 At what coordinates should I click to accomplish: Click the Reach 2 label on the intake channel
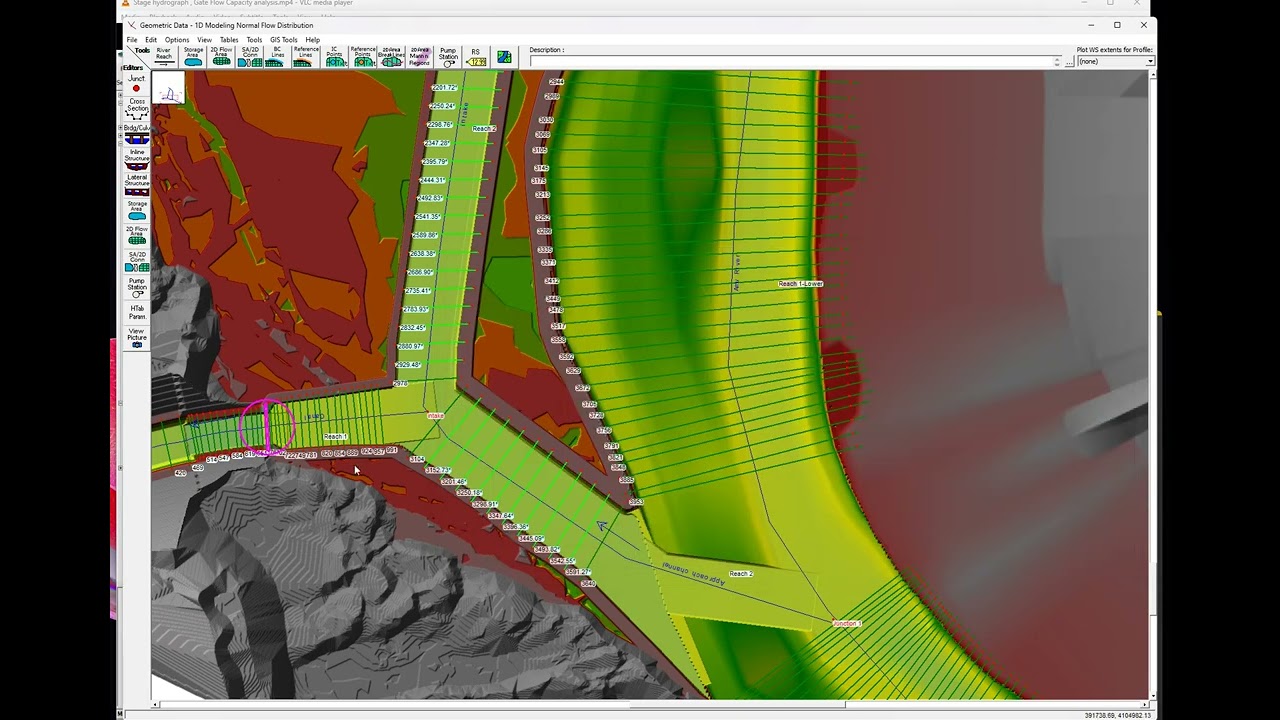484,129
